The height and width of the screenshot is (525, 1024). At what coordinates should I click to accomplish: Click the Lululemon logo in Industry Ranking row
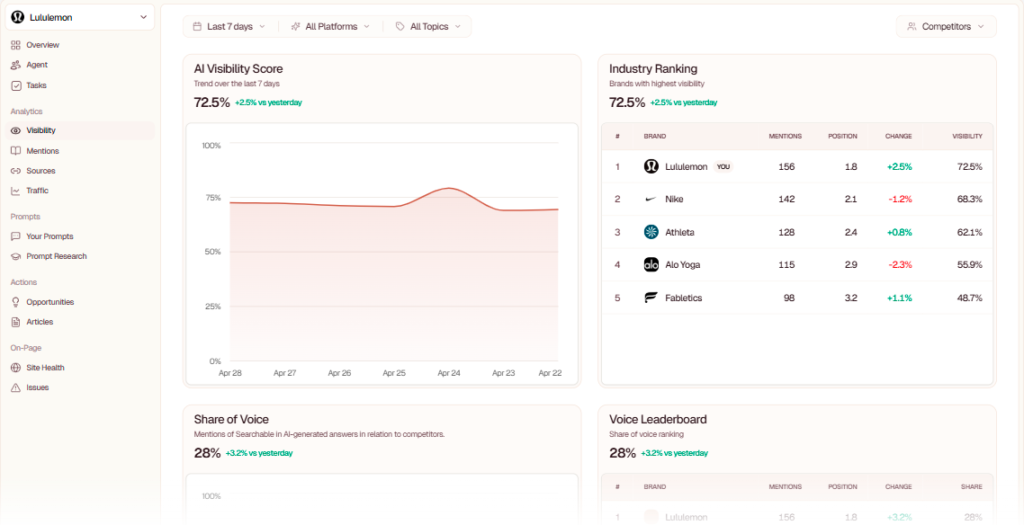651,167
